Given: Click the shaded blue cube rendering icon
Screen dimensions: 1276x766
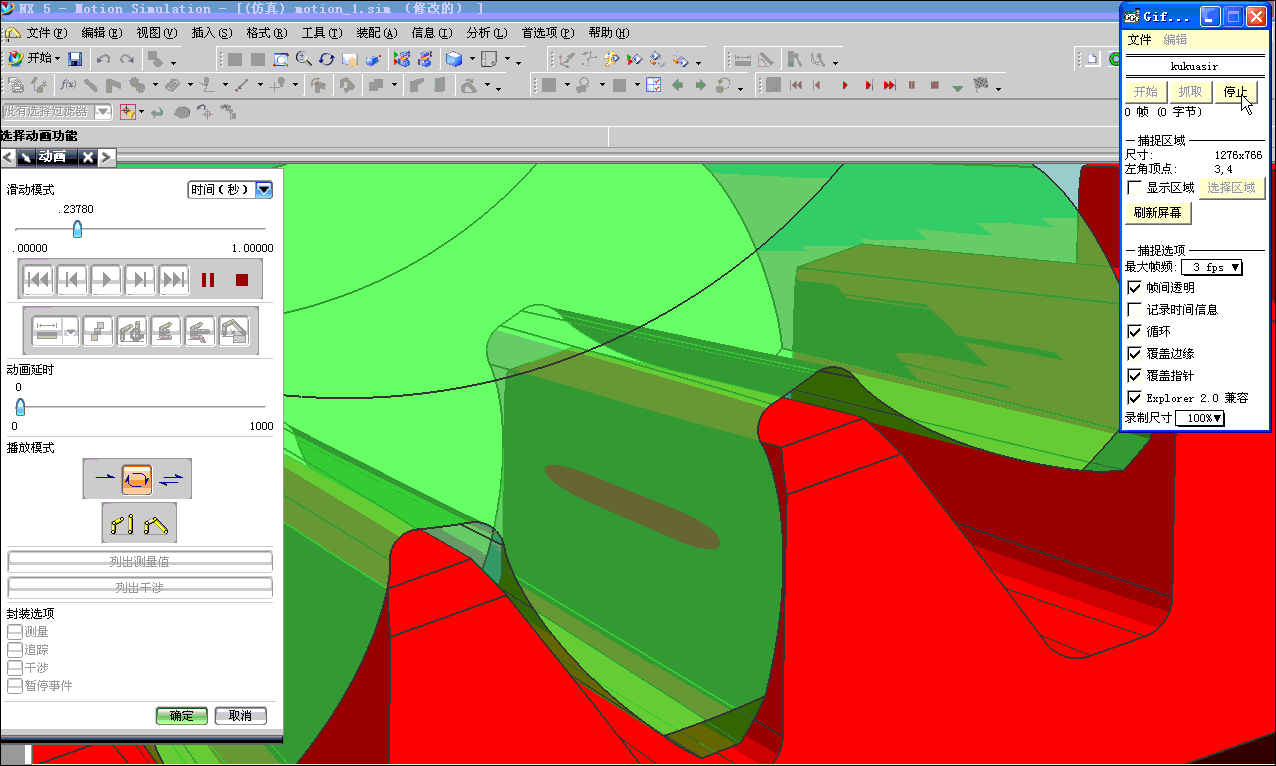Looking at the screenshot, I should tap(454, 59).
